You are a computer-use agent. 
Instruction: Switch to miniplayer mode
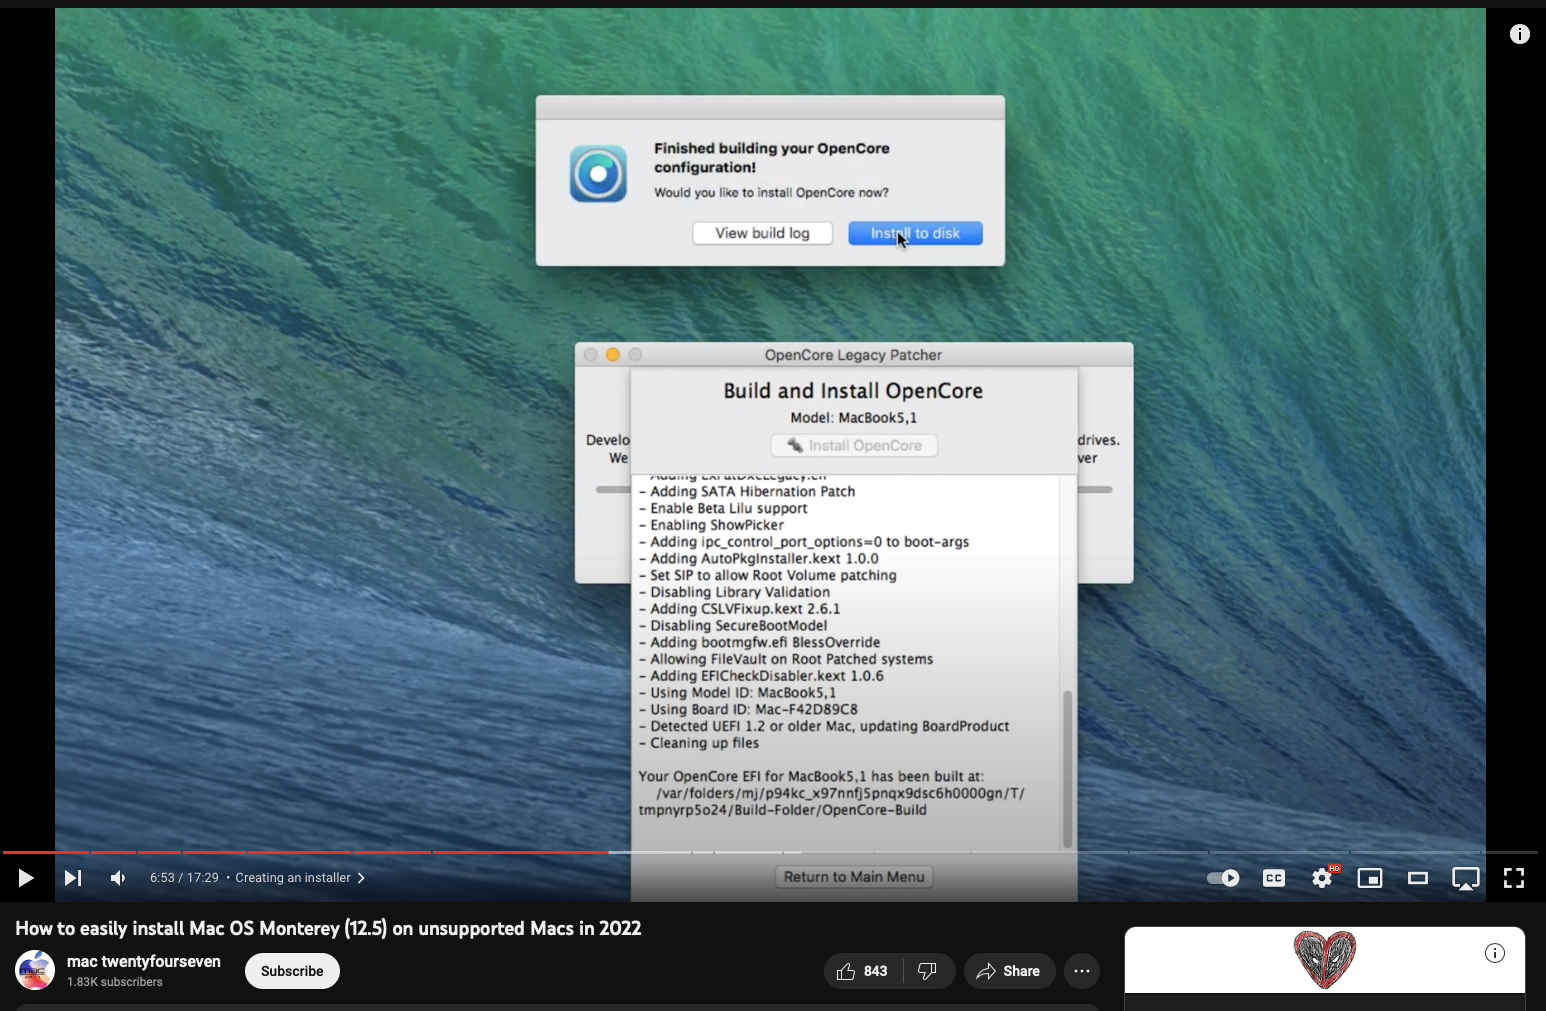[1370, 878]
